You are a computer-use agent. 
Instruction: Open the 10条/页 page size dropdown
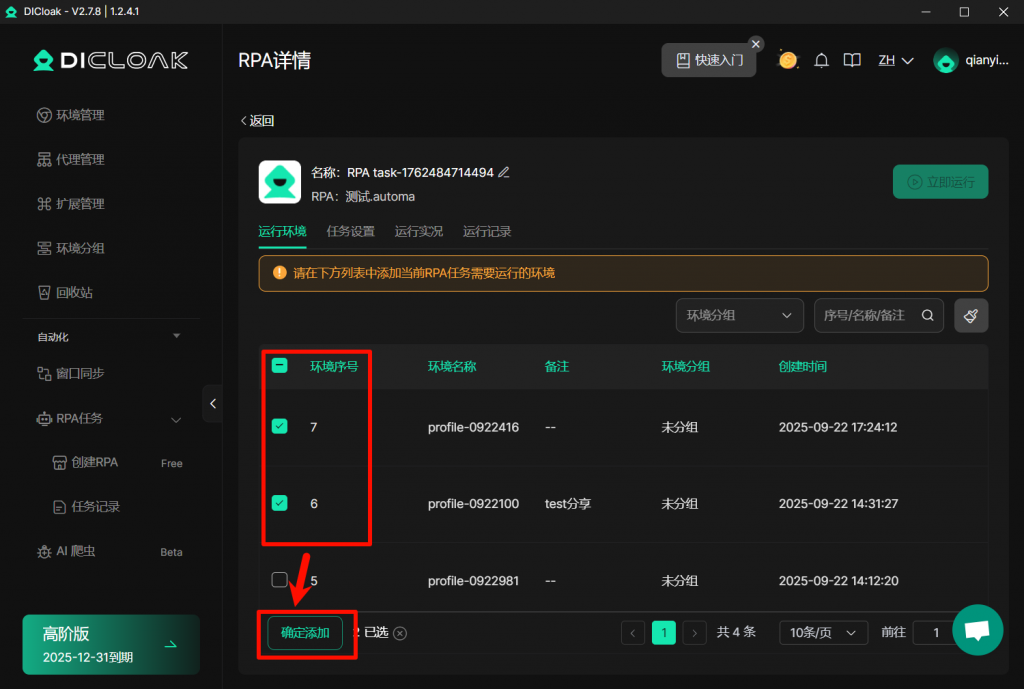pyautogui.click(x=823, y=632)
